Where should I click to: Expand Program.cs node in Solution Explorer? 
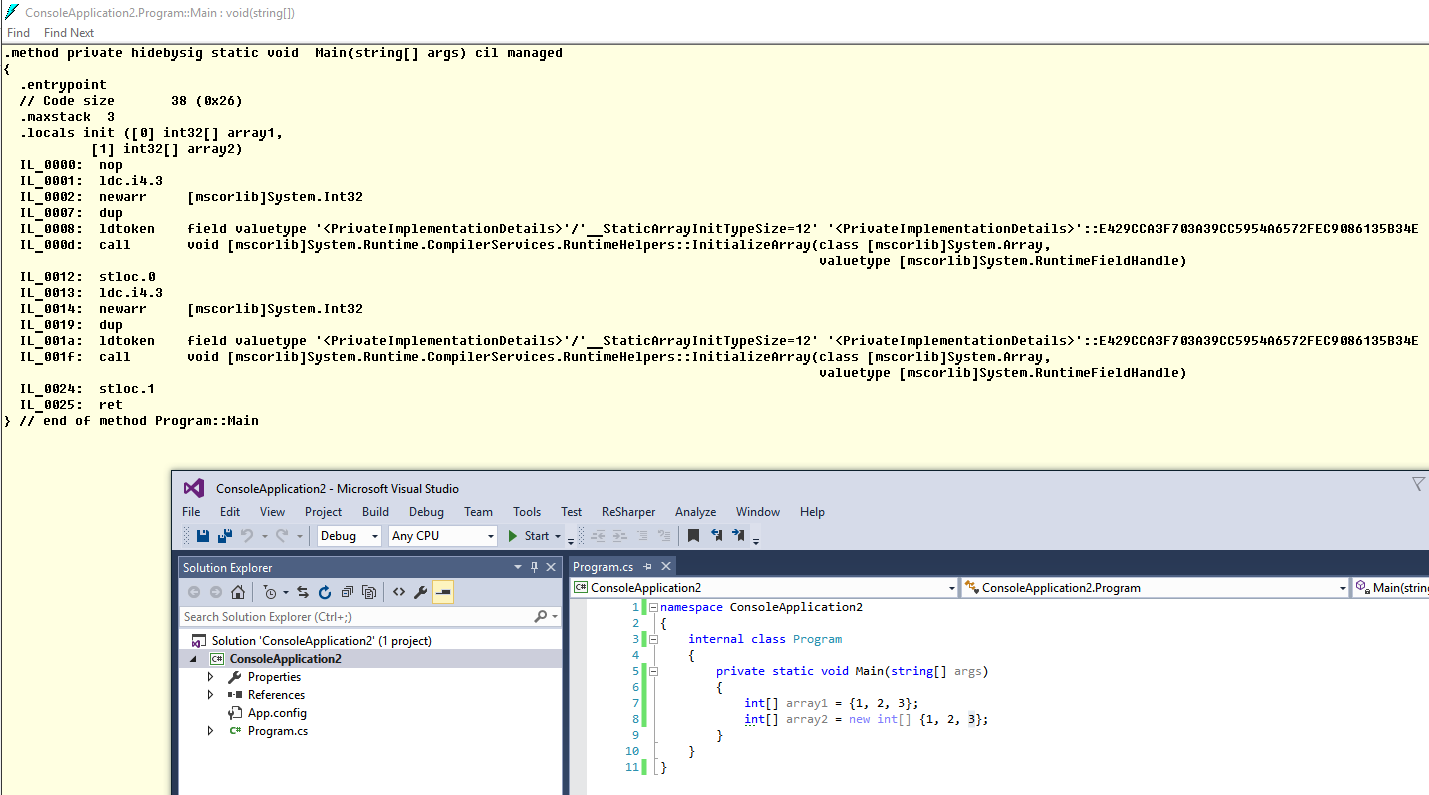[210, 731]
